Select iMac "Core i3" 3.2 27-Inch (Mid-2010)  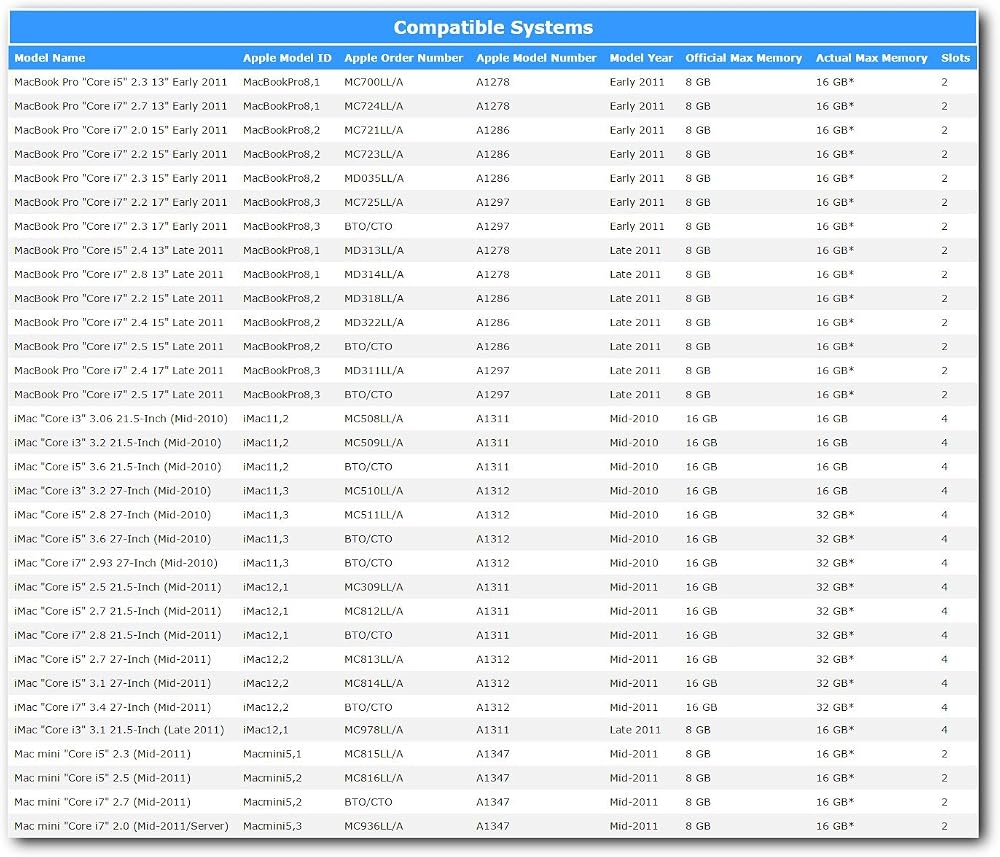pyautogui.click(x=112, y=491)
